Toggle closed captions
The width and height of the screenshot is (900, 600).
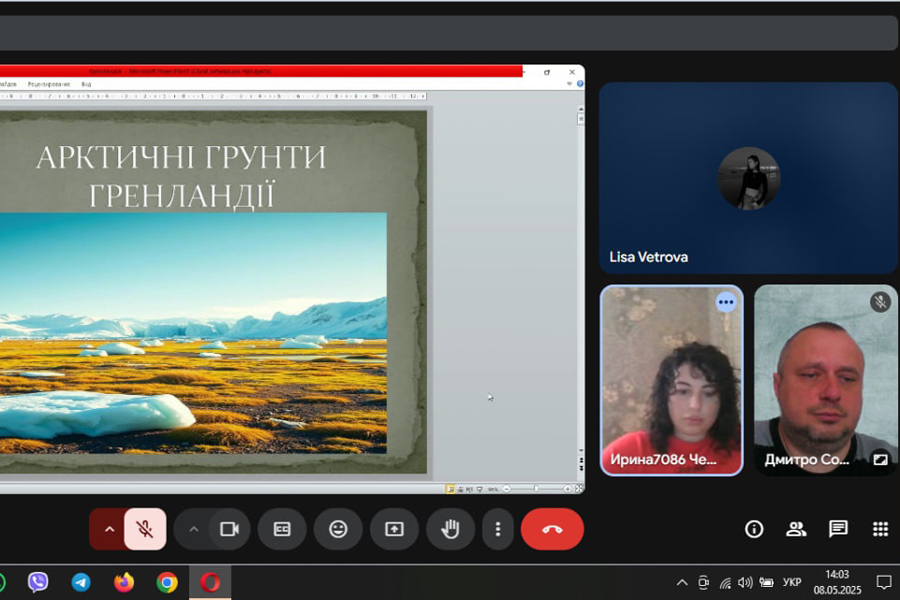(x=282, y=529)
